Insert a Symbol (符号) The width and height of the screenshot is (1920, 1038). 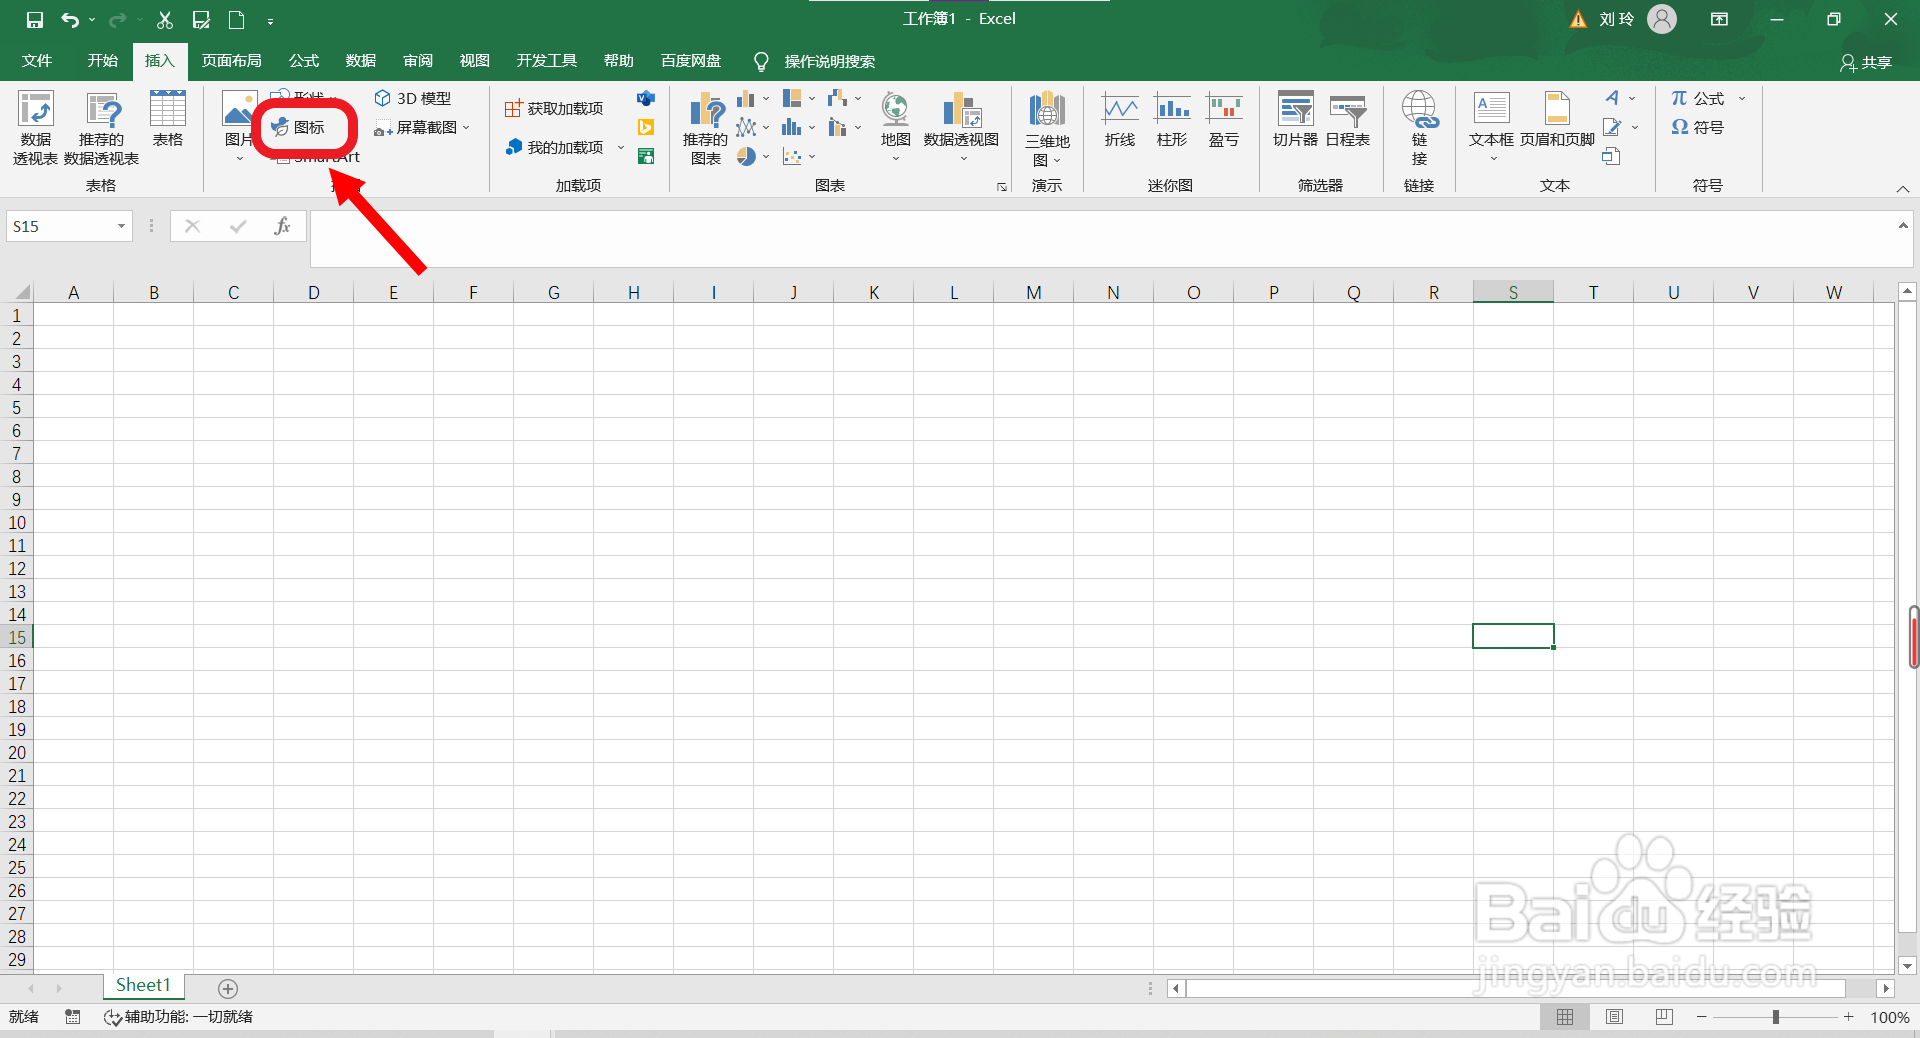click(x=1698, y=127)
